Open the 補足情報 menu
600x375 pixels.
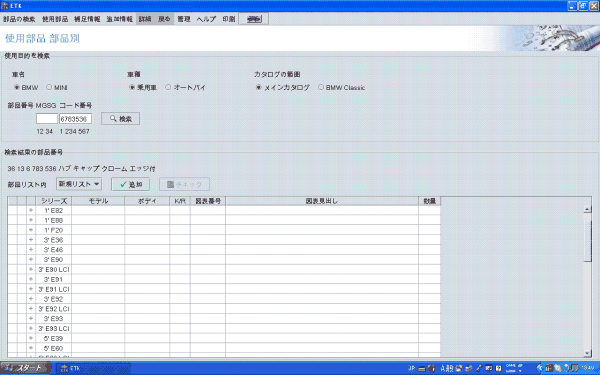87,19
